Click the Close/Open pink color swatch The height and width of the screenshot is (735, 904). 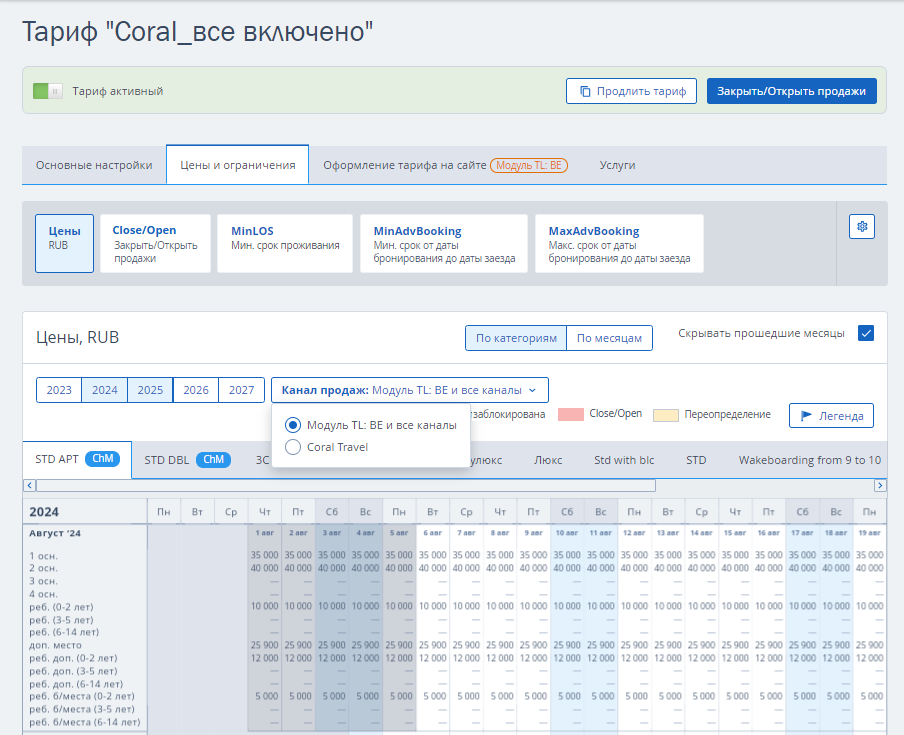[x=570, y=414]
